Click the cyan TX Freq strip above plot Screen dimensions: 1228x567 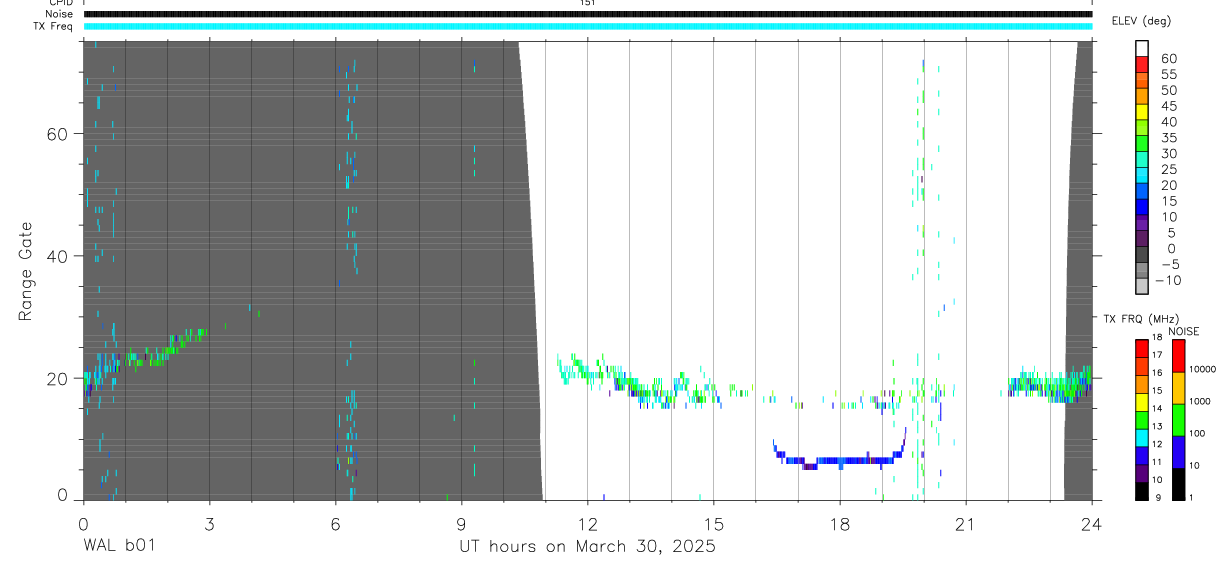point(588,26)
